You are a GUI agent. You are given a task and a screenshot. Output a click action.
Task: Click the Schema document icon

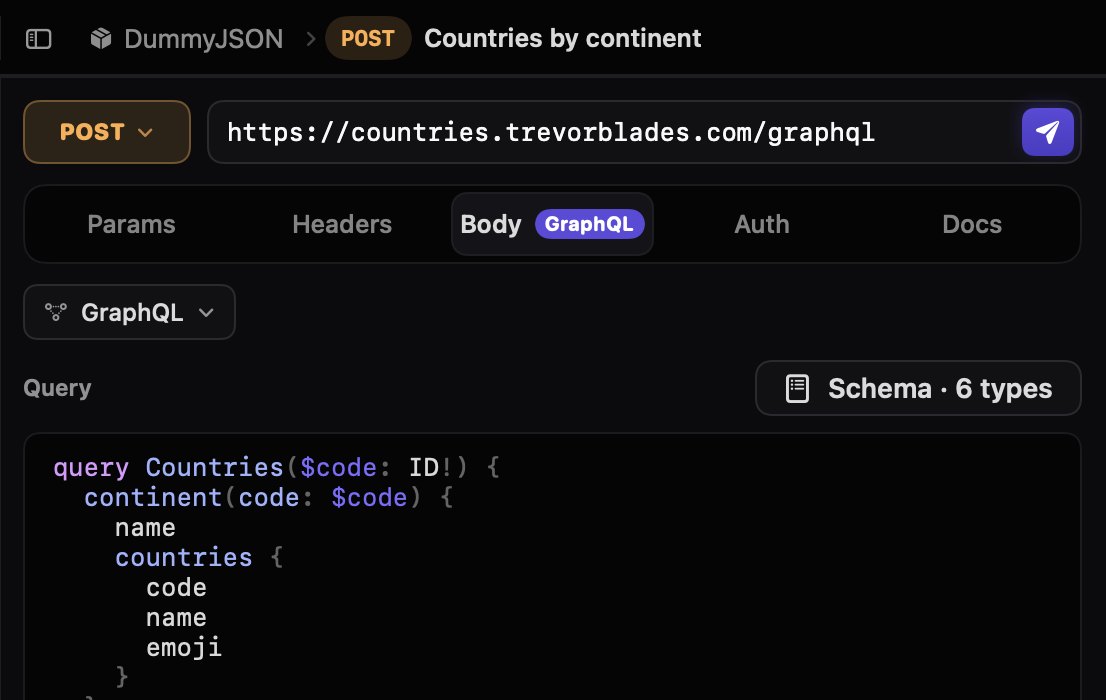click(797, 389)
